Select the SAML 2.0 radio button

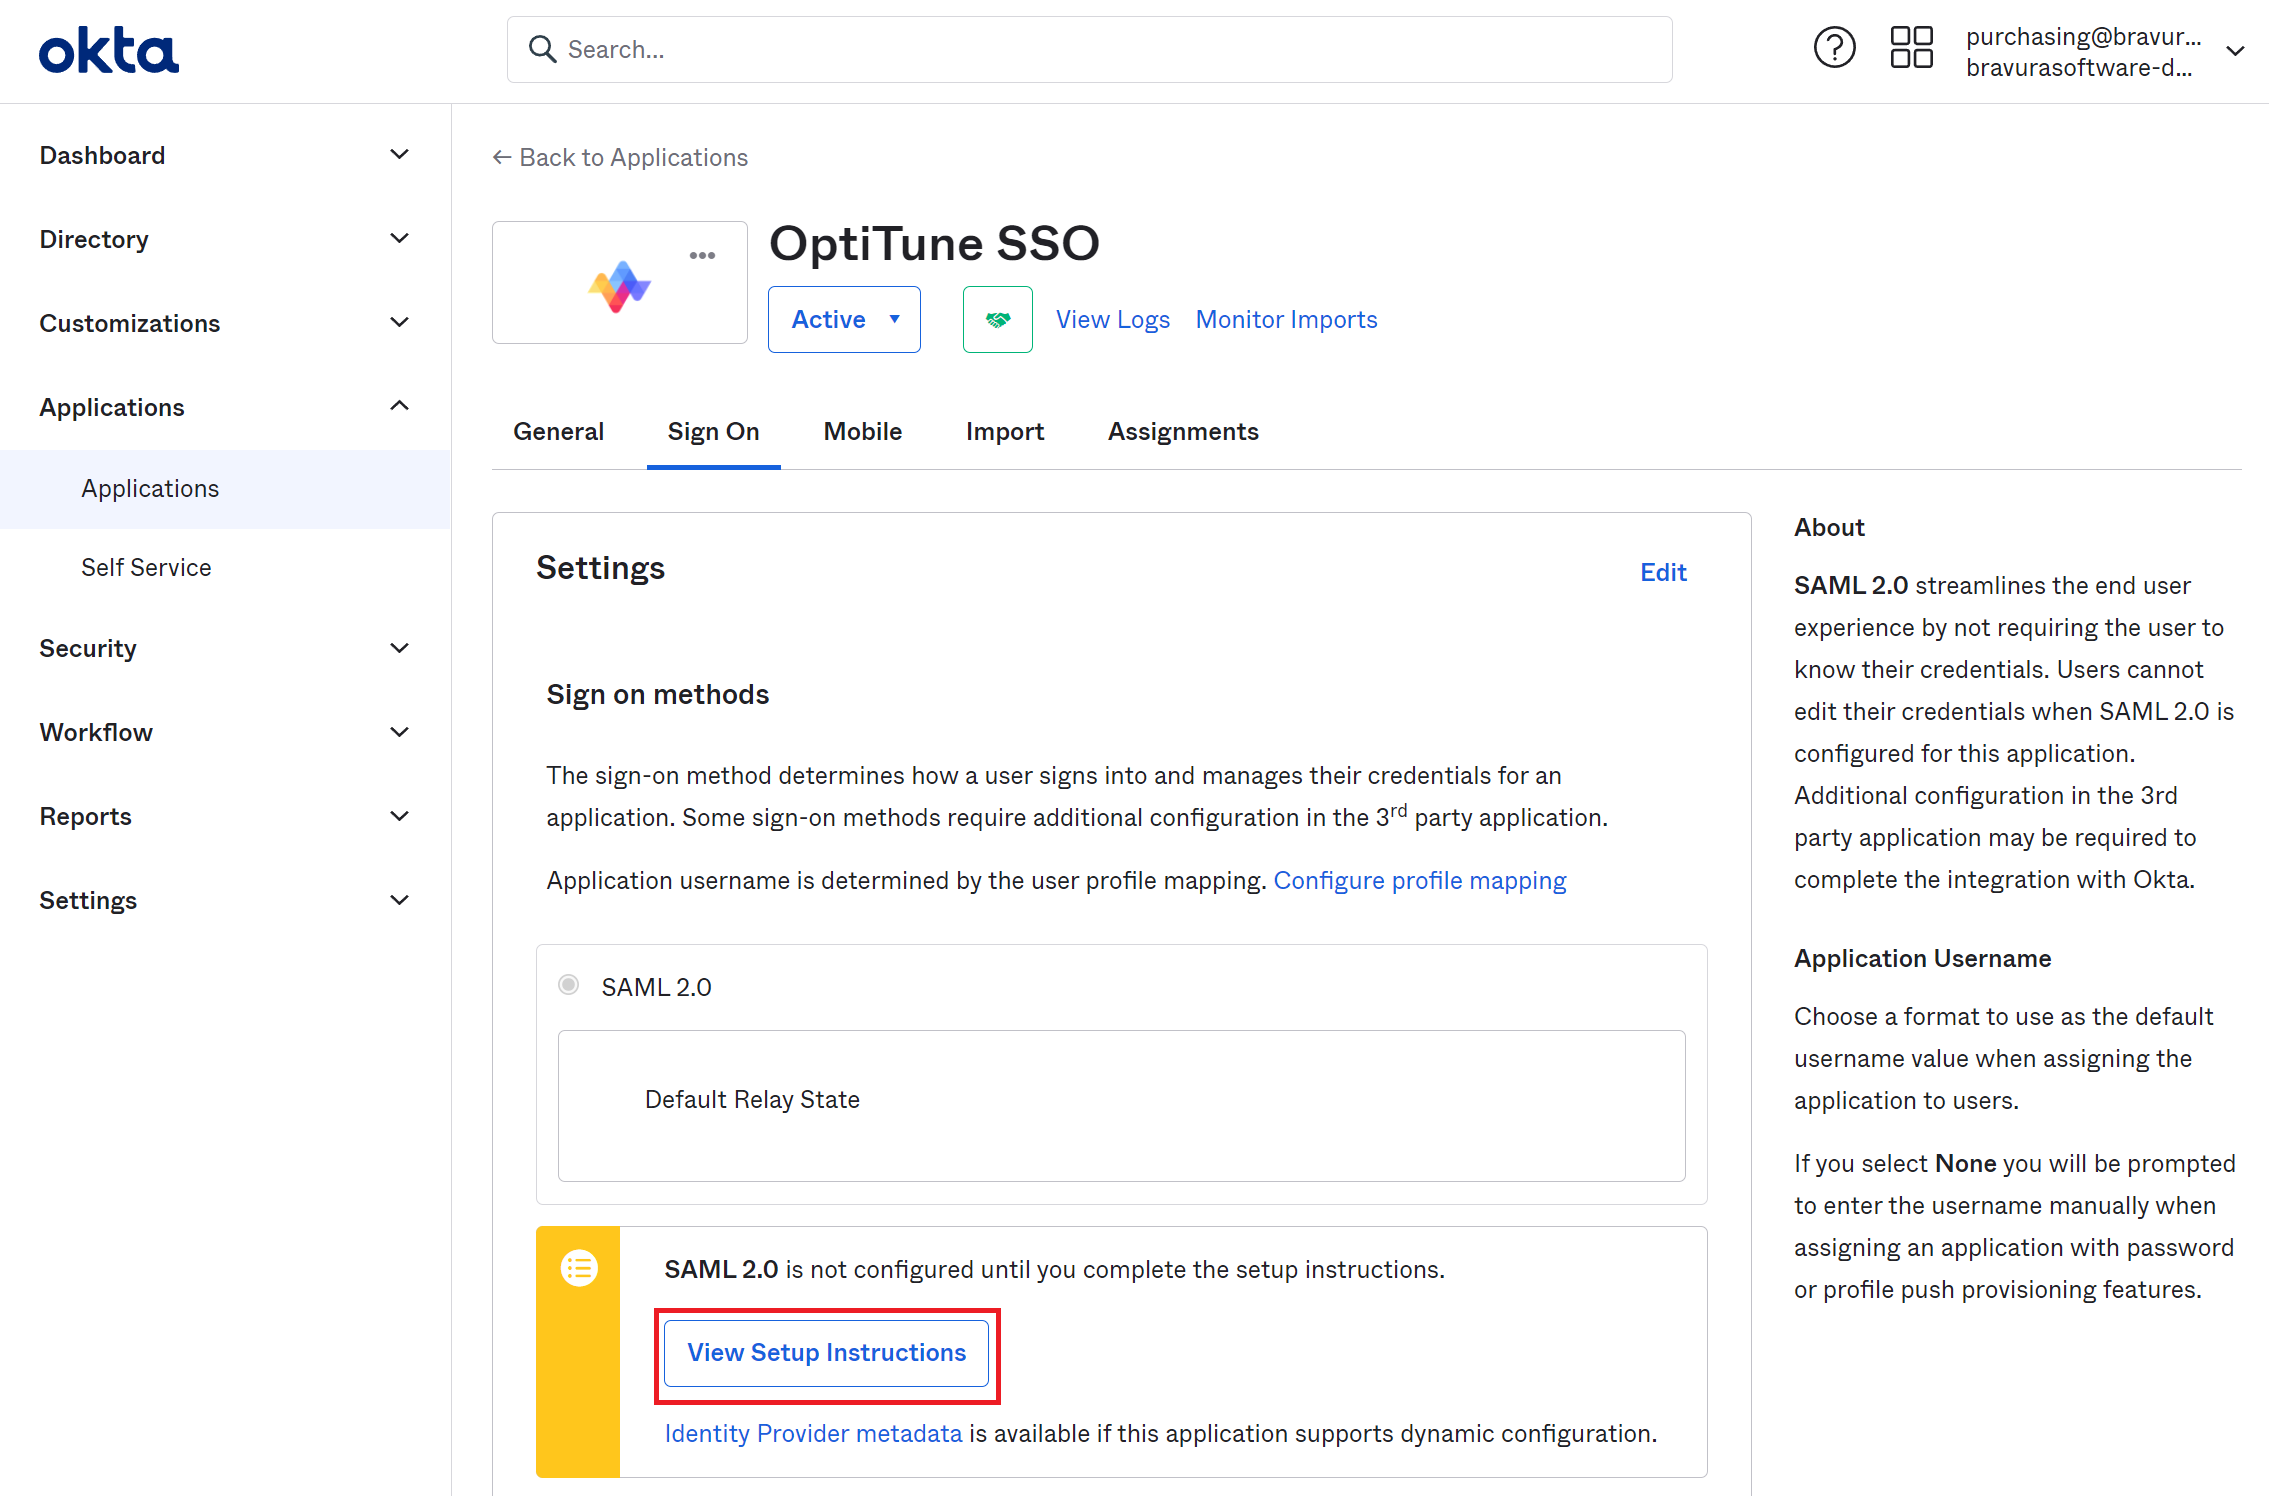[569, 985]
